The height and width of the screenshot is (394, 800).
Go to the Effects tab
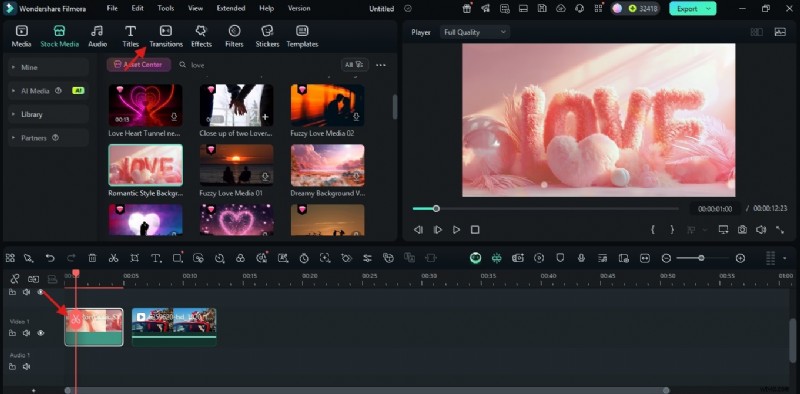(201, 36)
